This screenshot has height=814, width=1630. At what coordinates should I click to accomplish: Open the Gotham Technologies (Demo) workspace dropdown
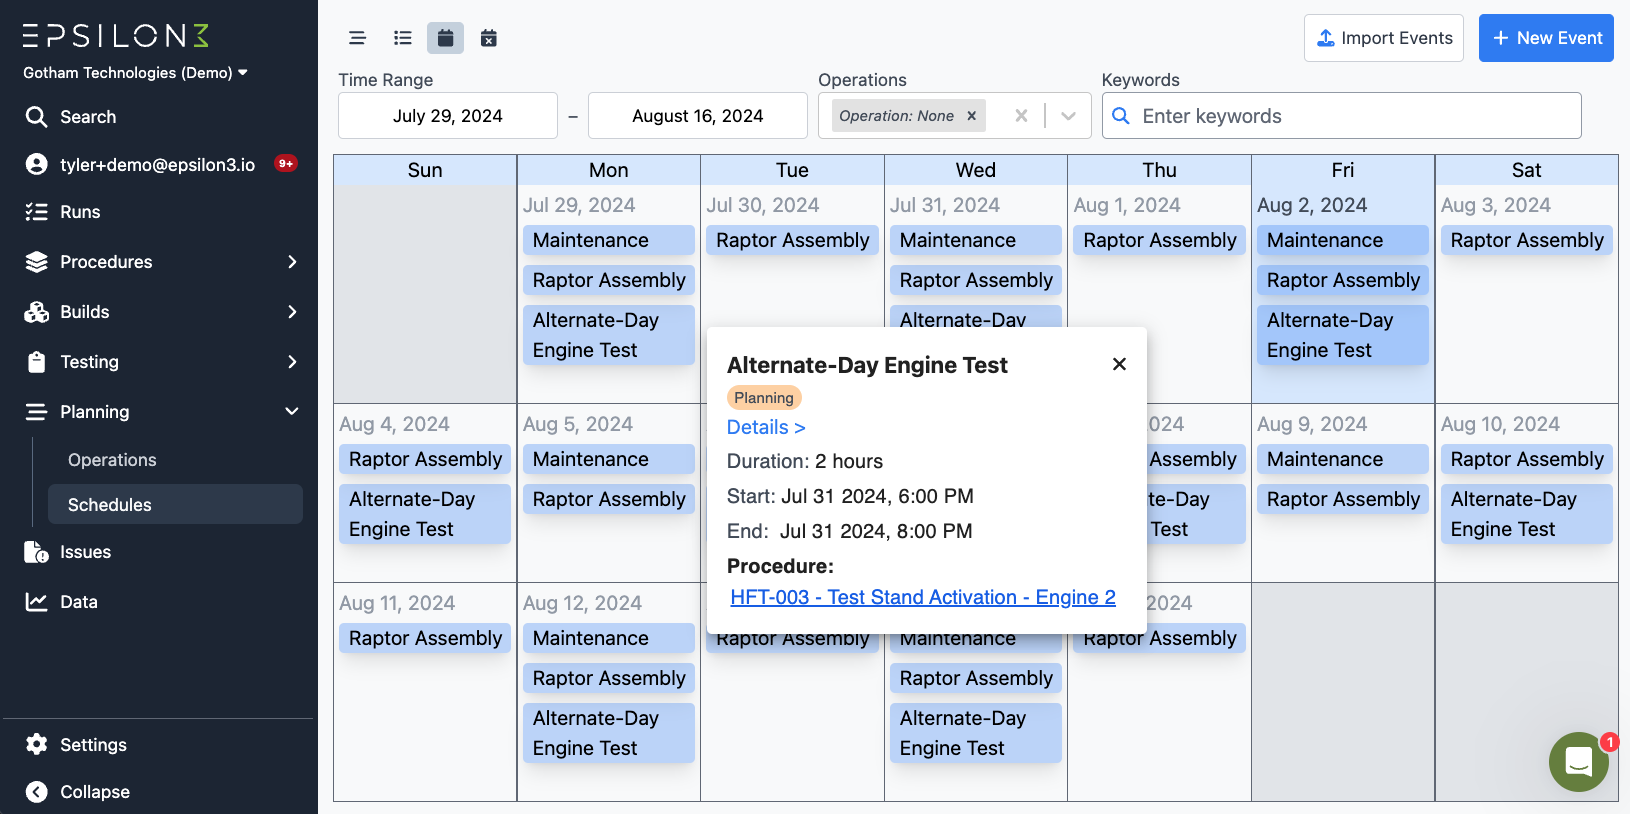click(135, 73)
